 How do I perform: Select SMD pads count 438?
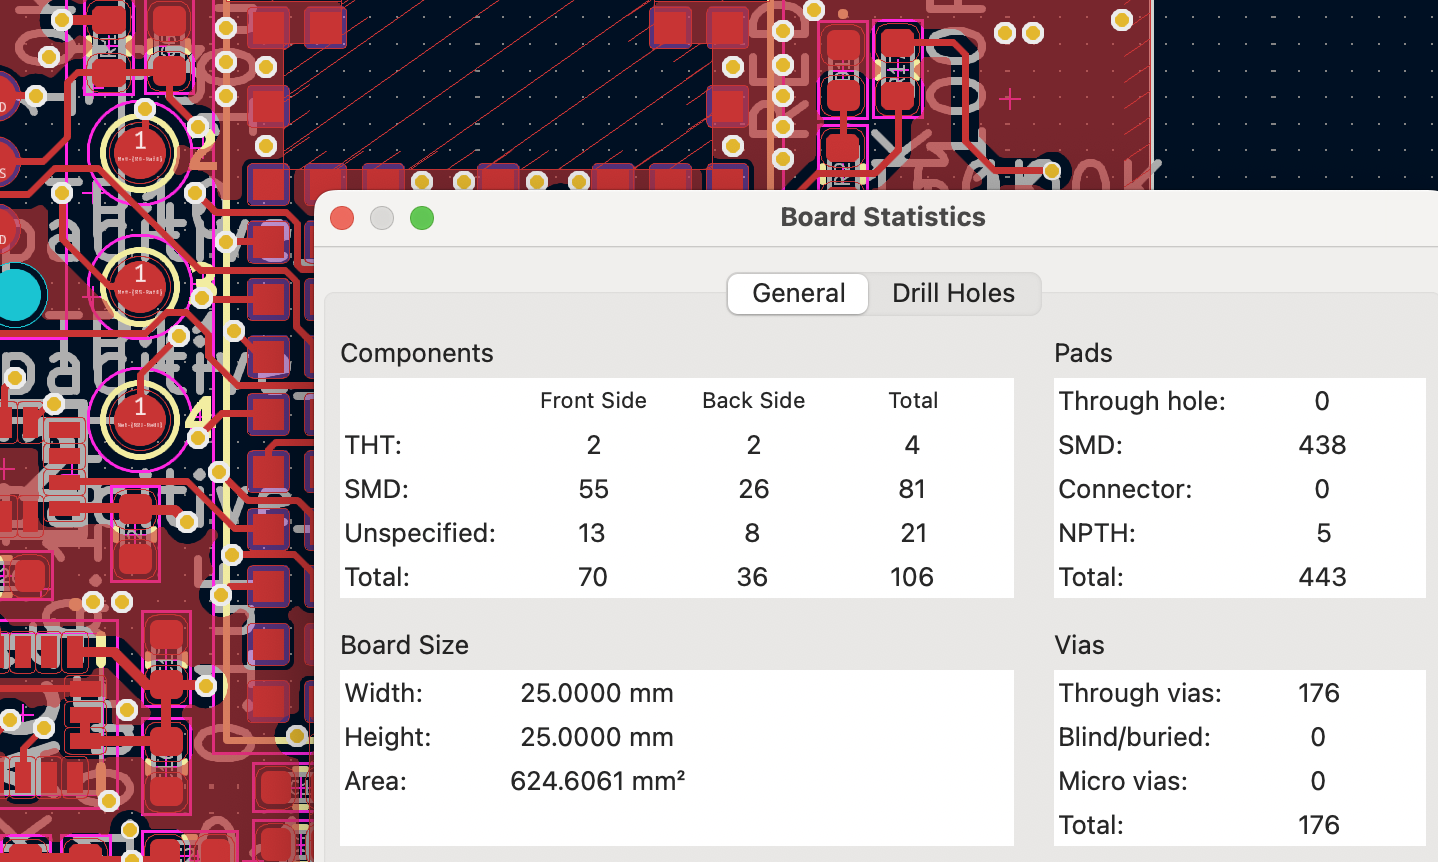(1322, 445)
